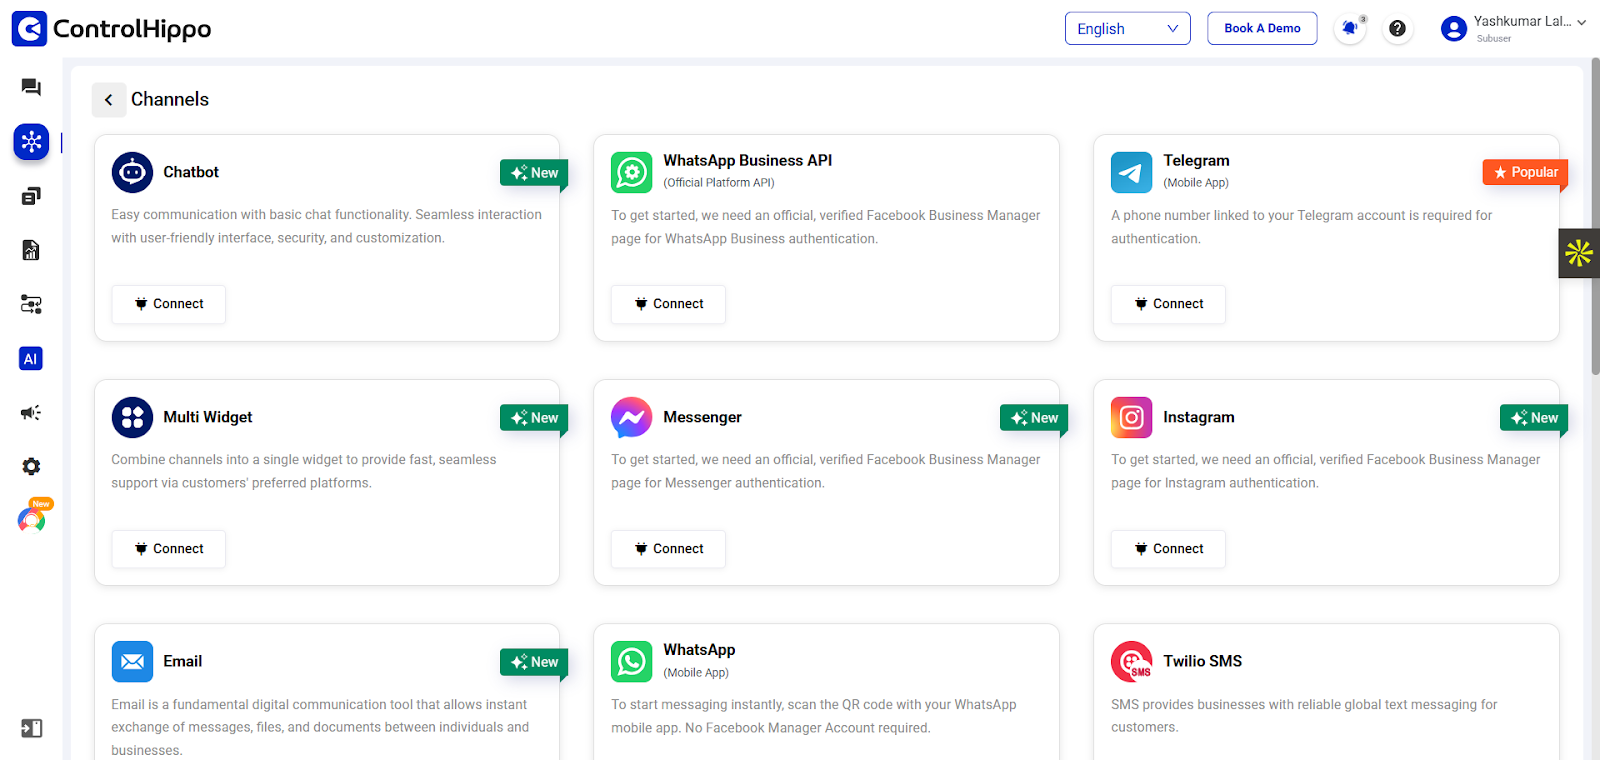Connect the Messenger channel
Viewport: 1600px width, 760px height.
pos(669,549)
